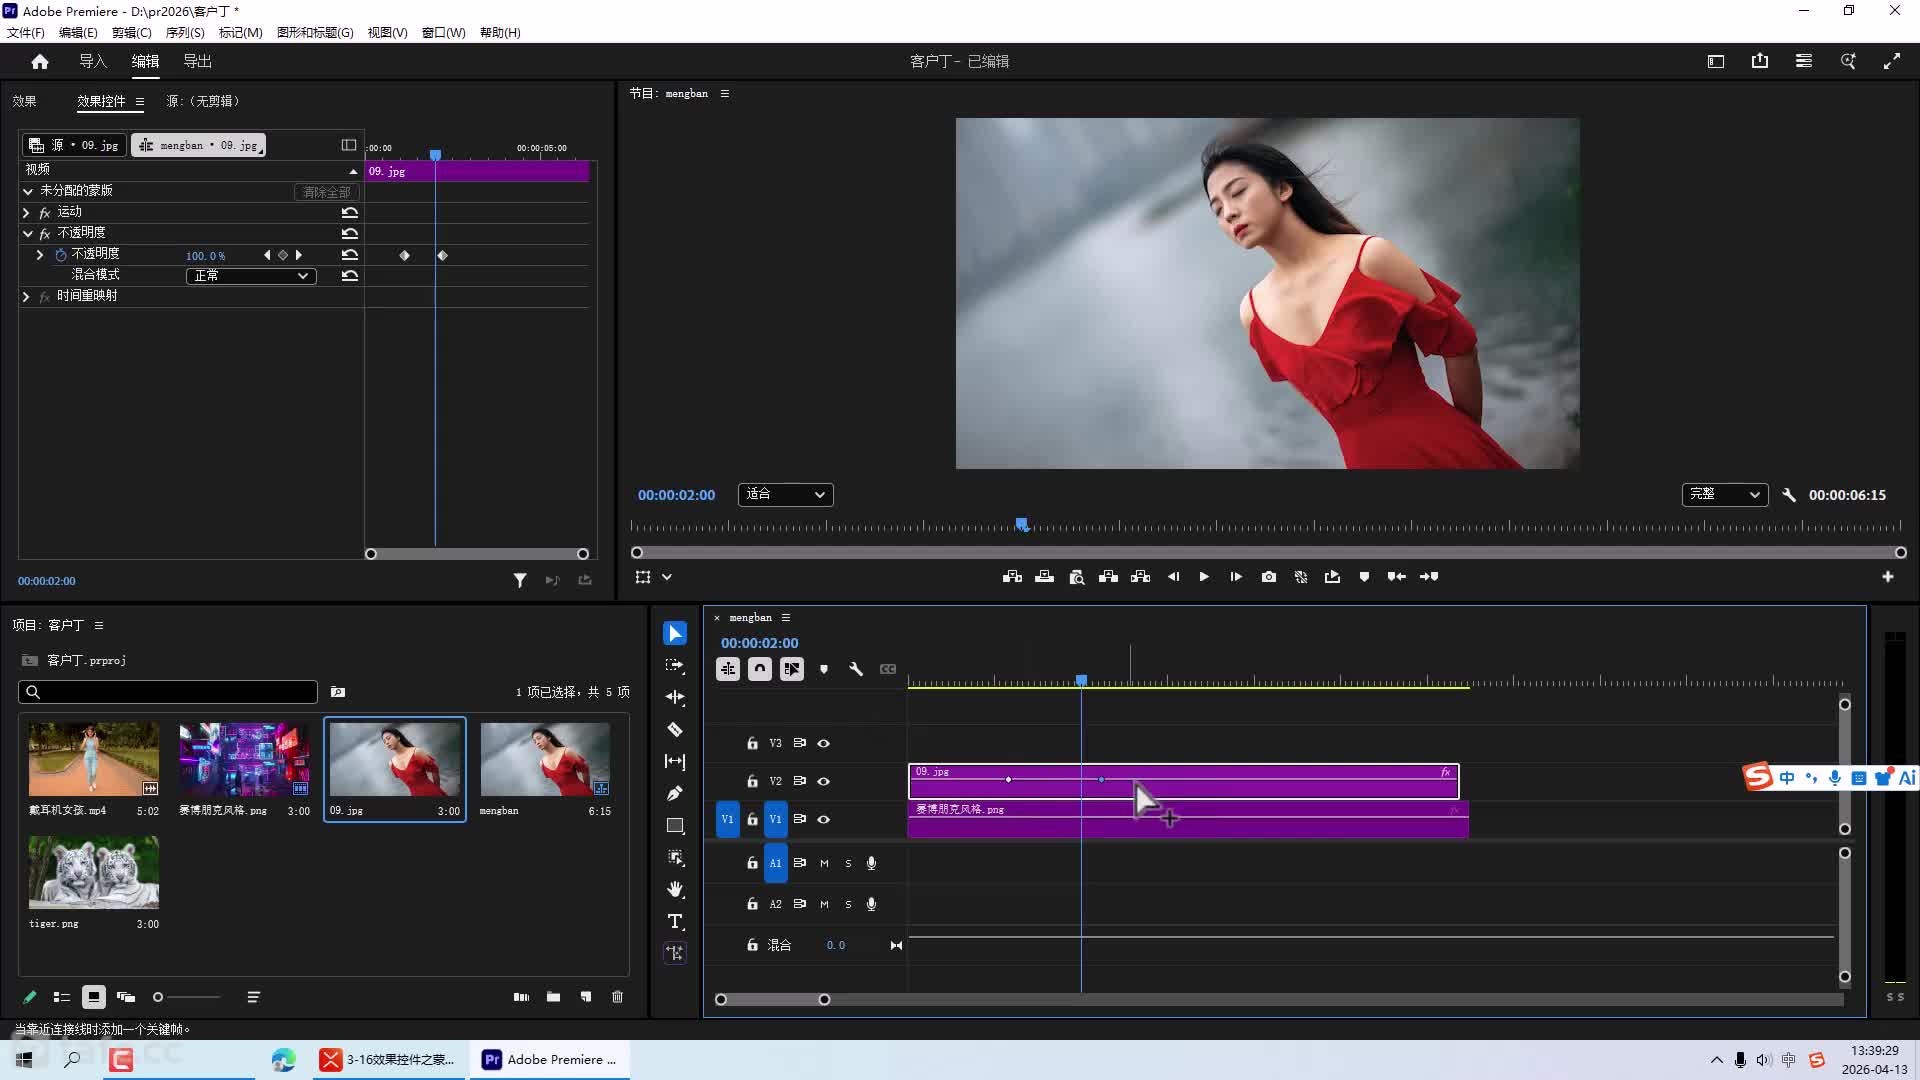Click the 清除全部 button
1920x1080 pixels.
[x=326, y=192]
